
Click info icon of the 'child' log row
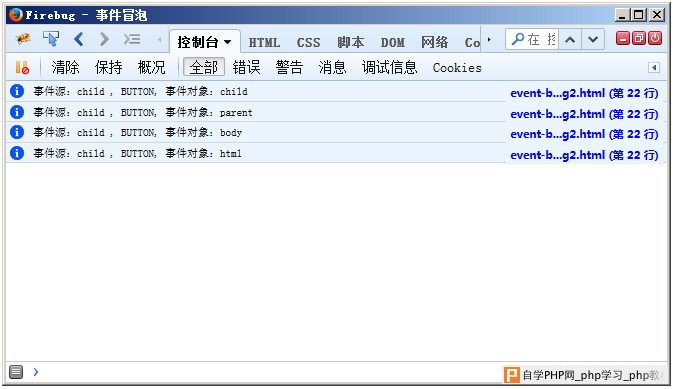(x=17, y=91)
